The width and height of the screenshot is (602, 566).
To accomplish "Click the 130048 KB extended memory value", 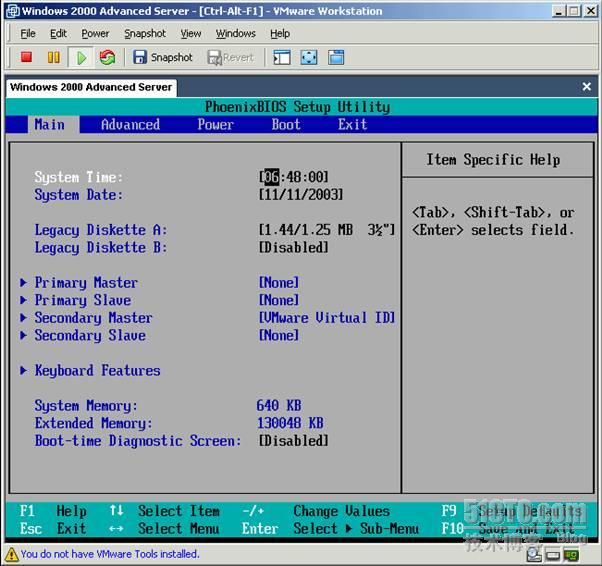I will (290, 423).
